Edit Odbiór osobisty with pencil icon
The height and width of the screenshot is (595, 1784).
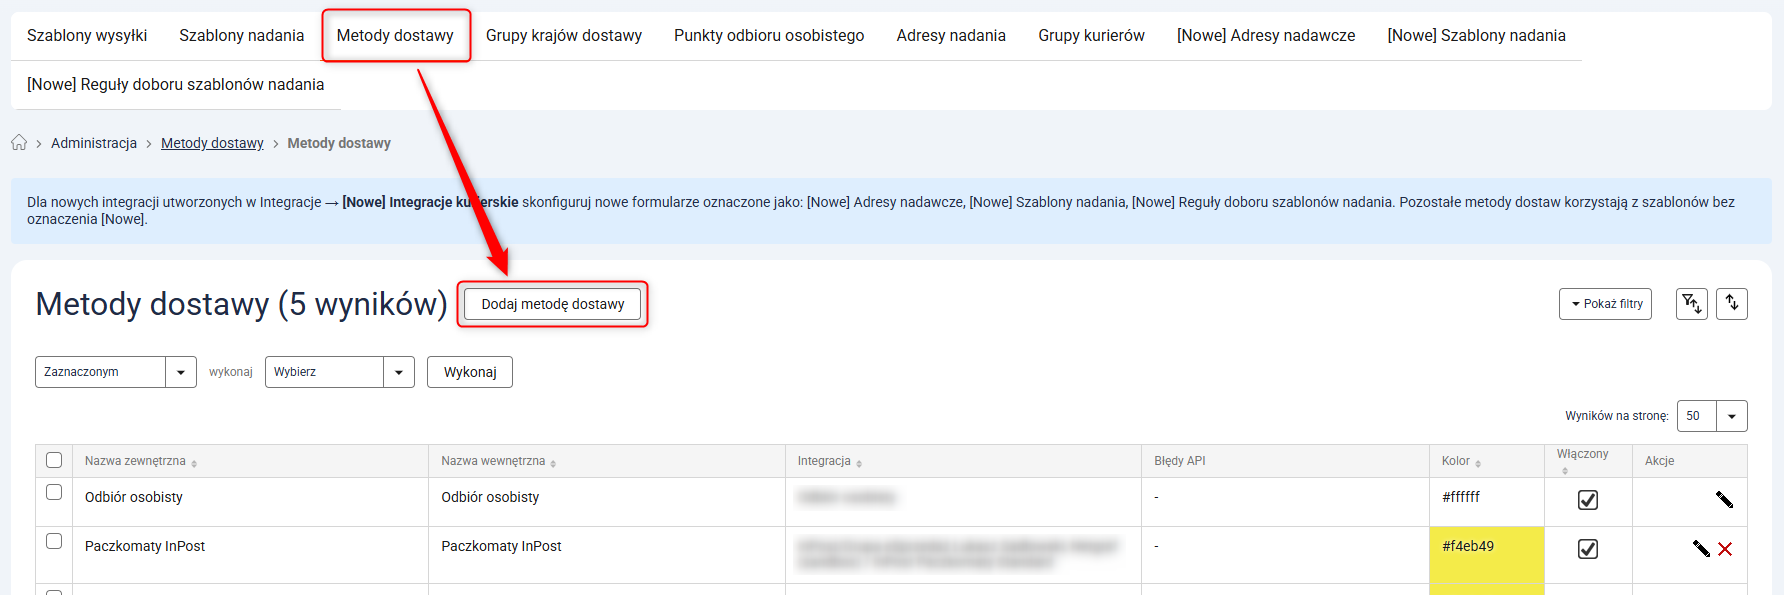(x=1724, y=500)
